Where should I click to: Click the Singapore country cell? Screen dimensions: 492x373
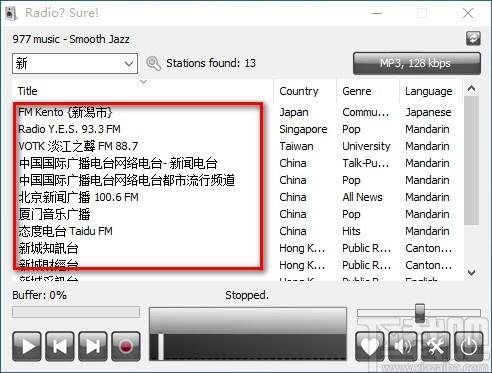tap(303, 129)
